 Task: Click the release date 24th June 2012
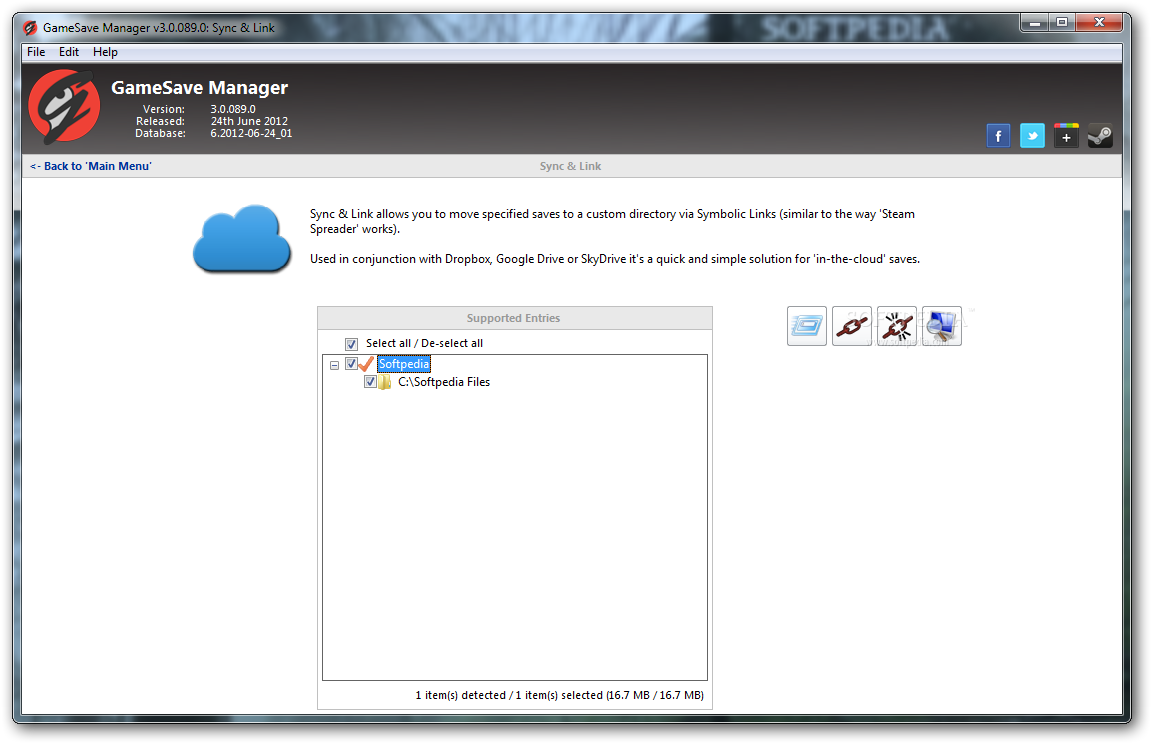[249, 121]
